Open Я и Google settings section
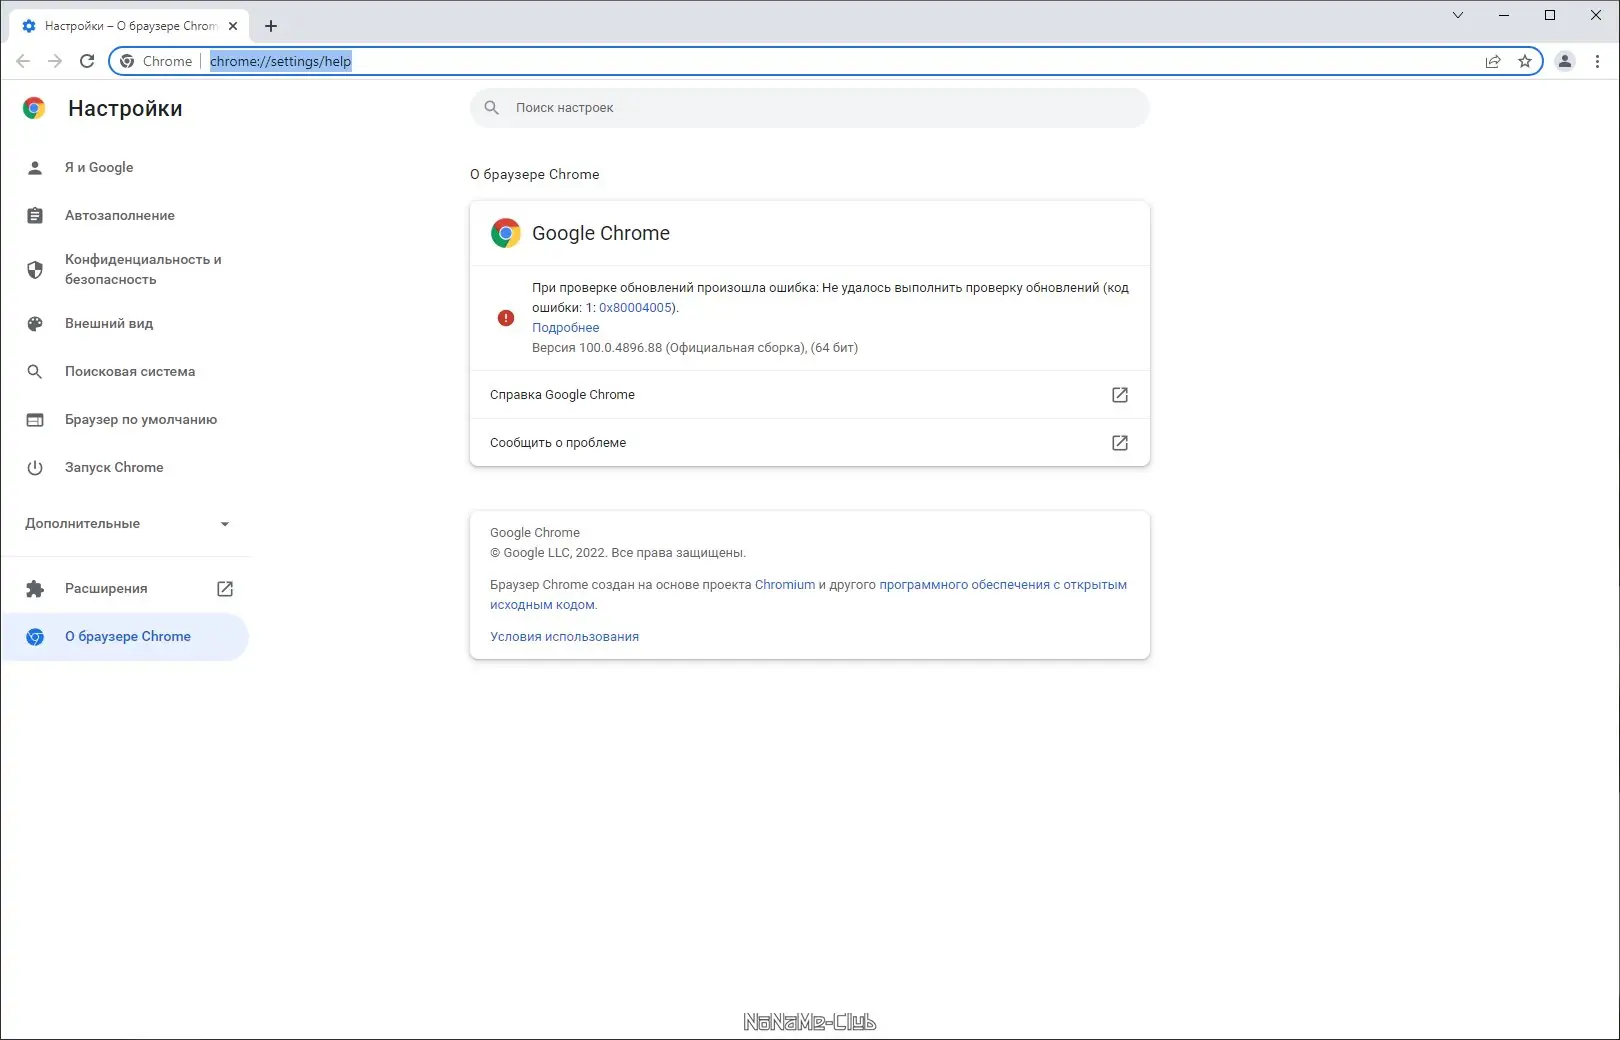 tap(125, 167)
